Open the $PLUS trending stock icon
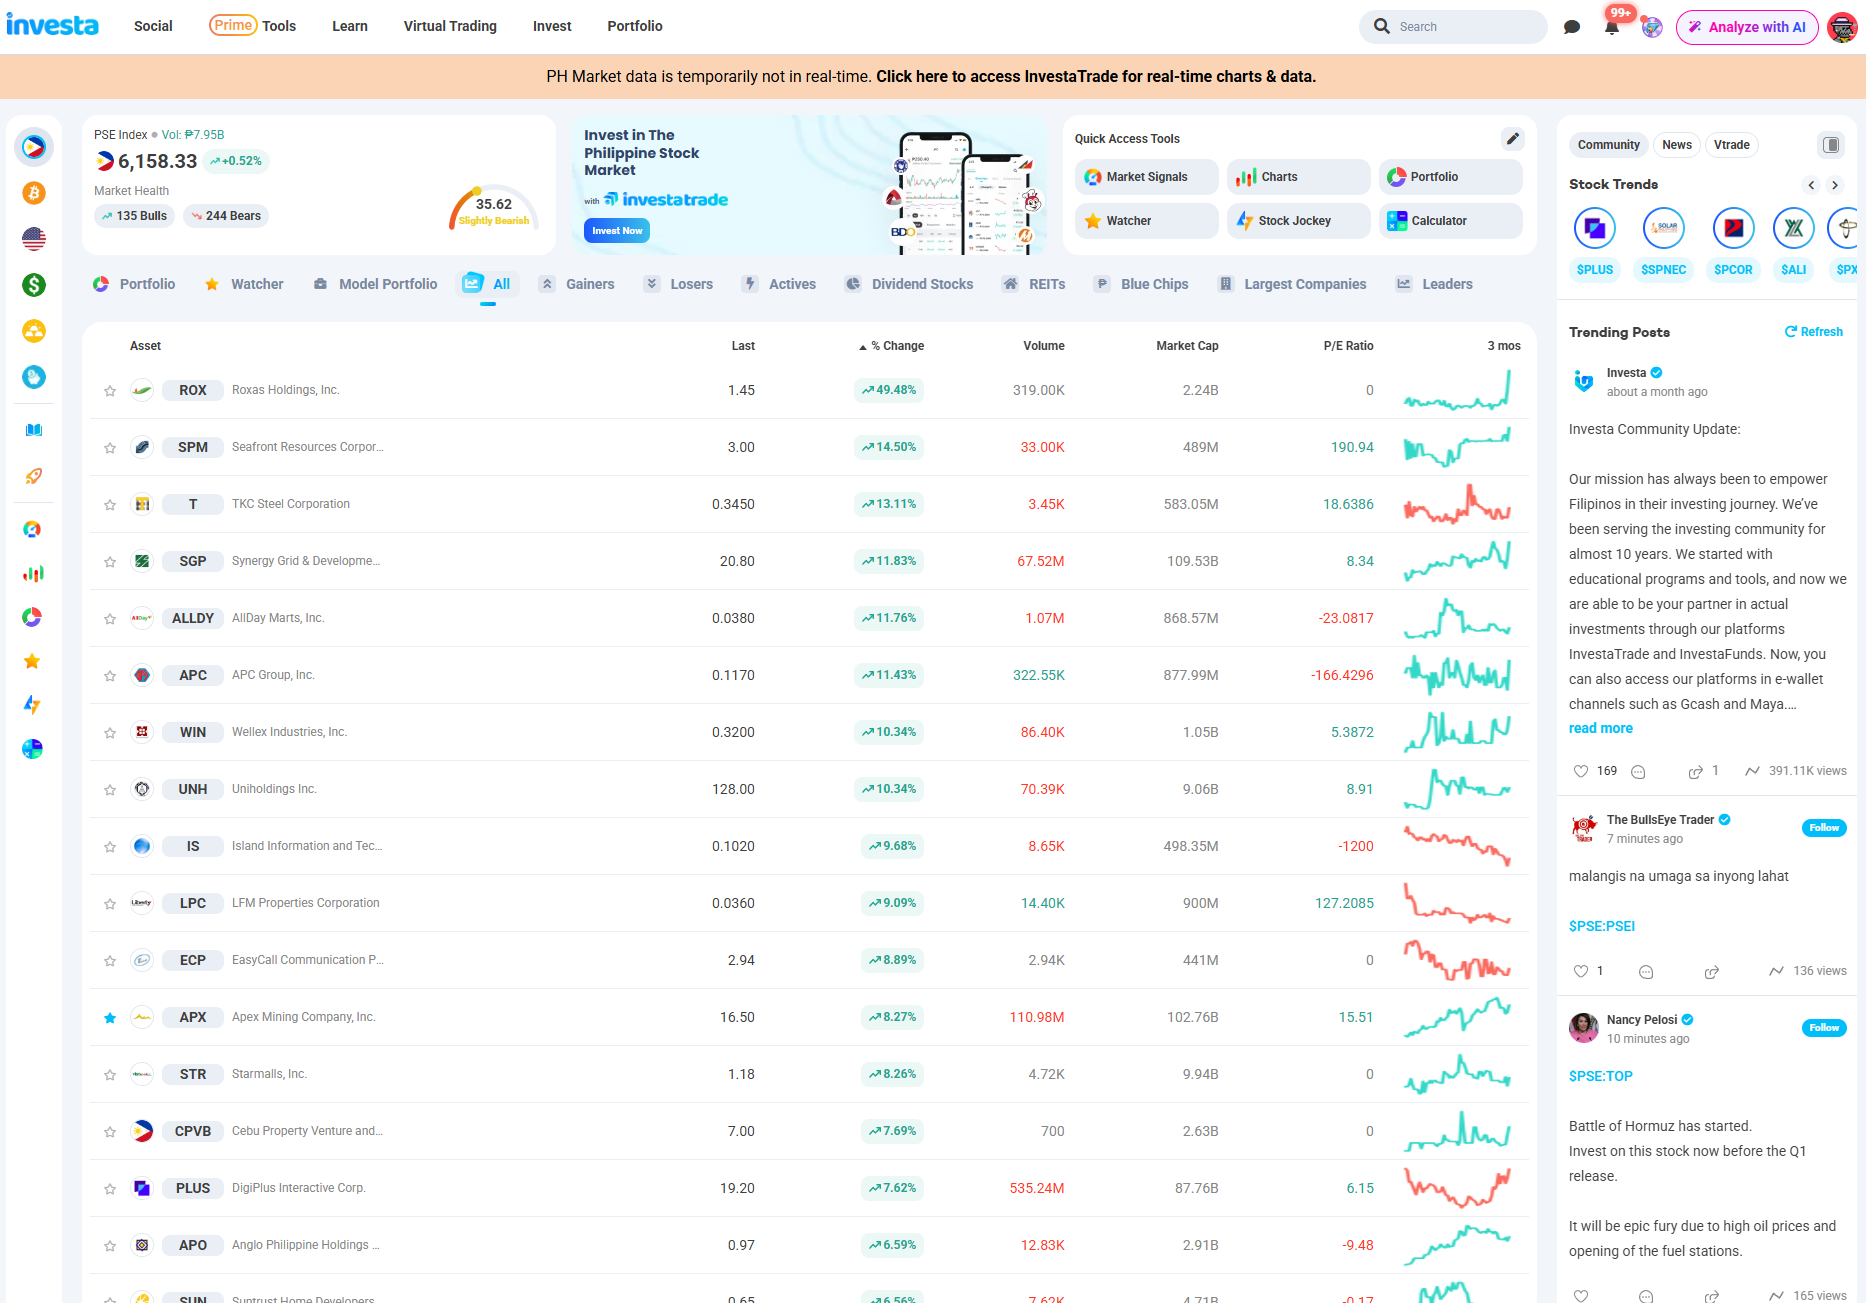Image resolution: width=1866 pixels, height=1303 pixels. click(1595, 229)
